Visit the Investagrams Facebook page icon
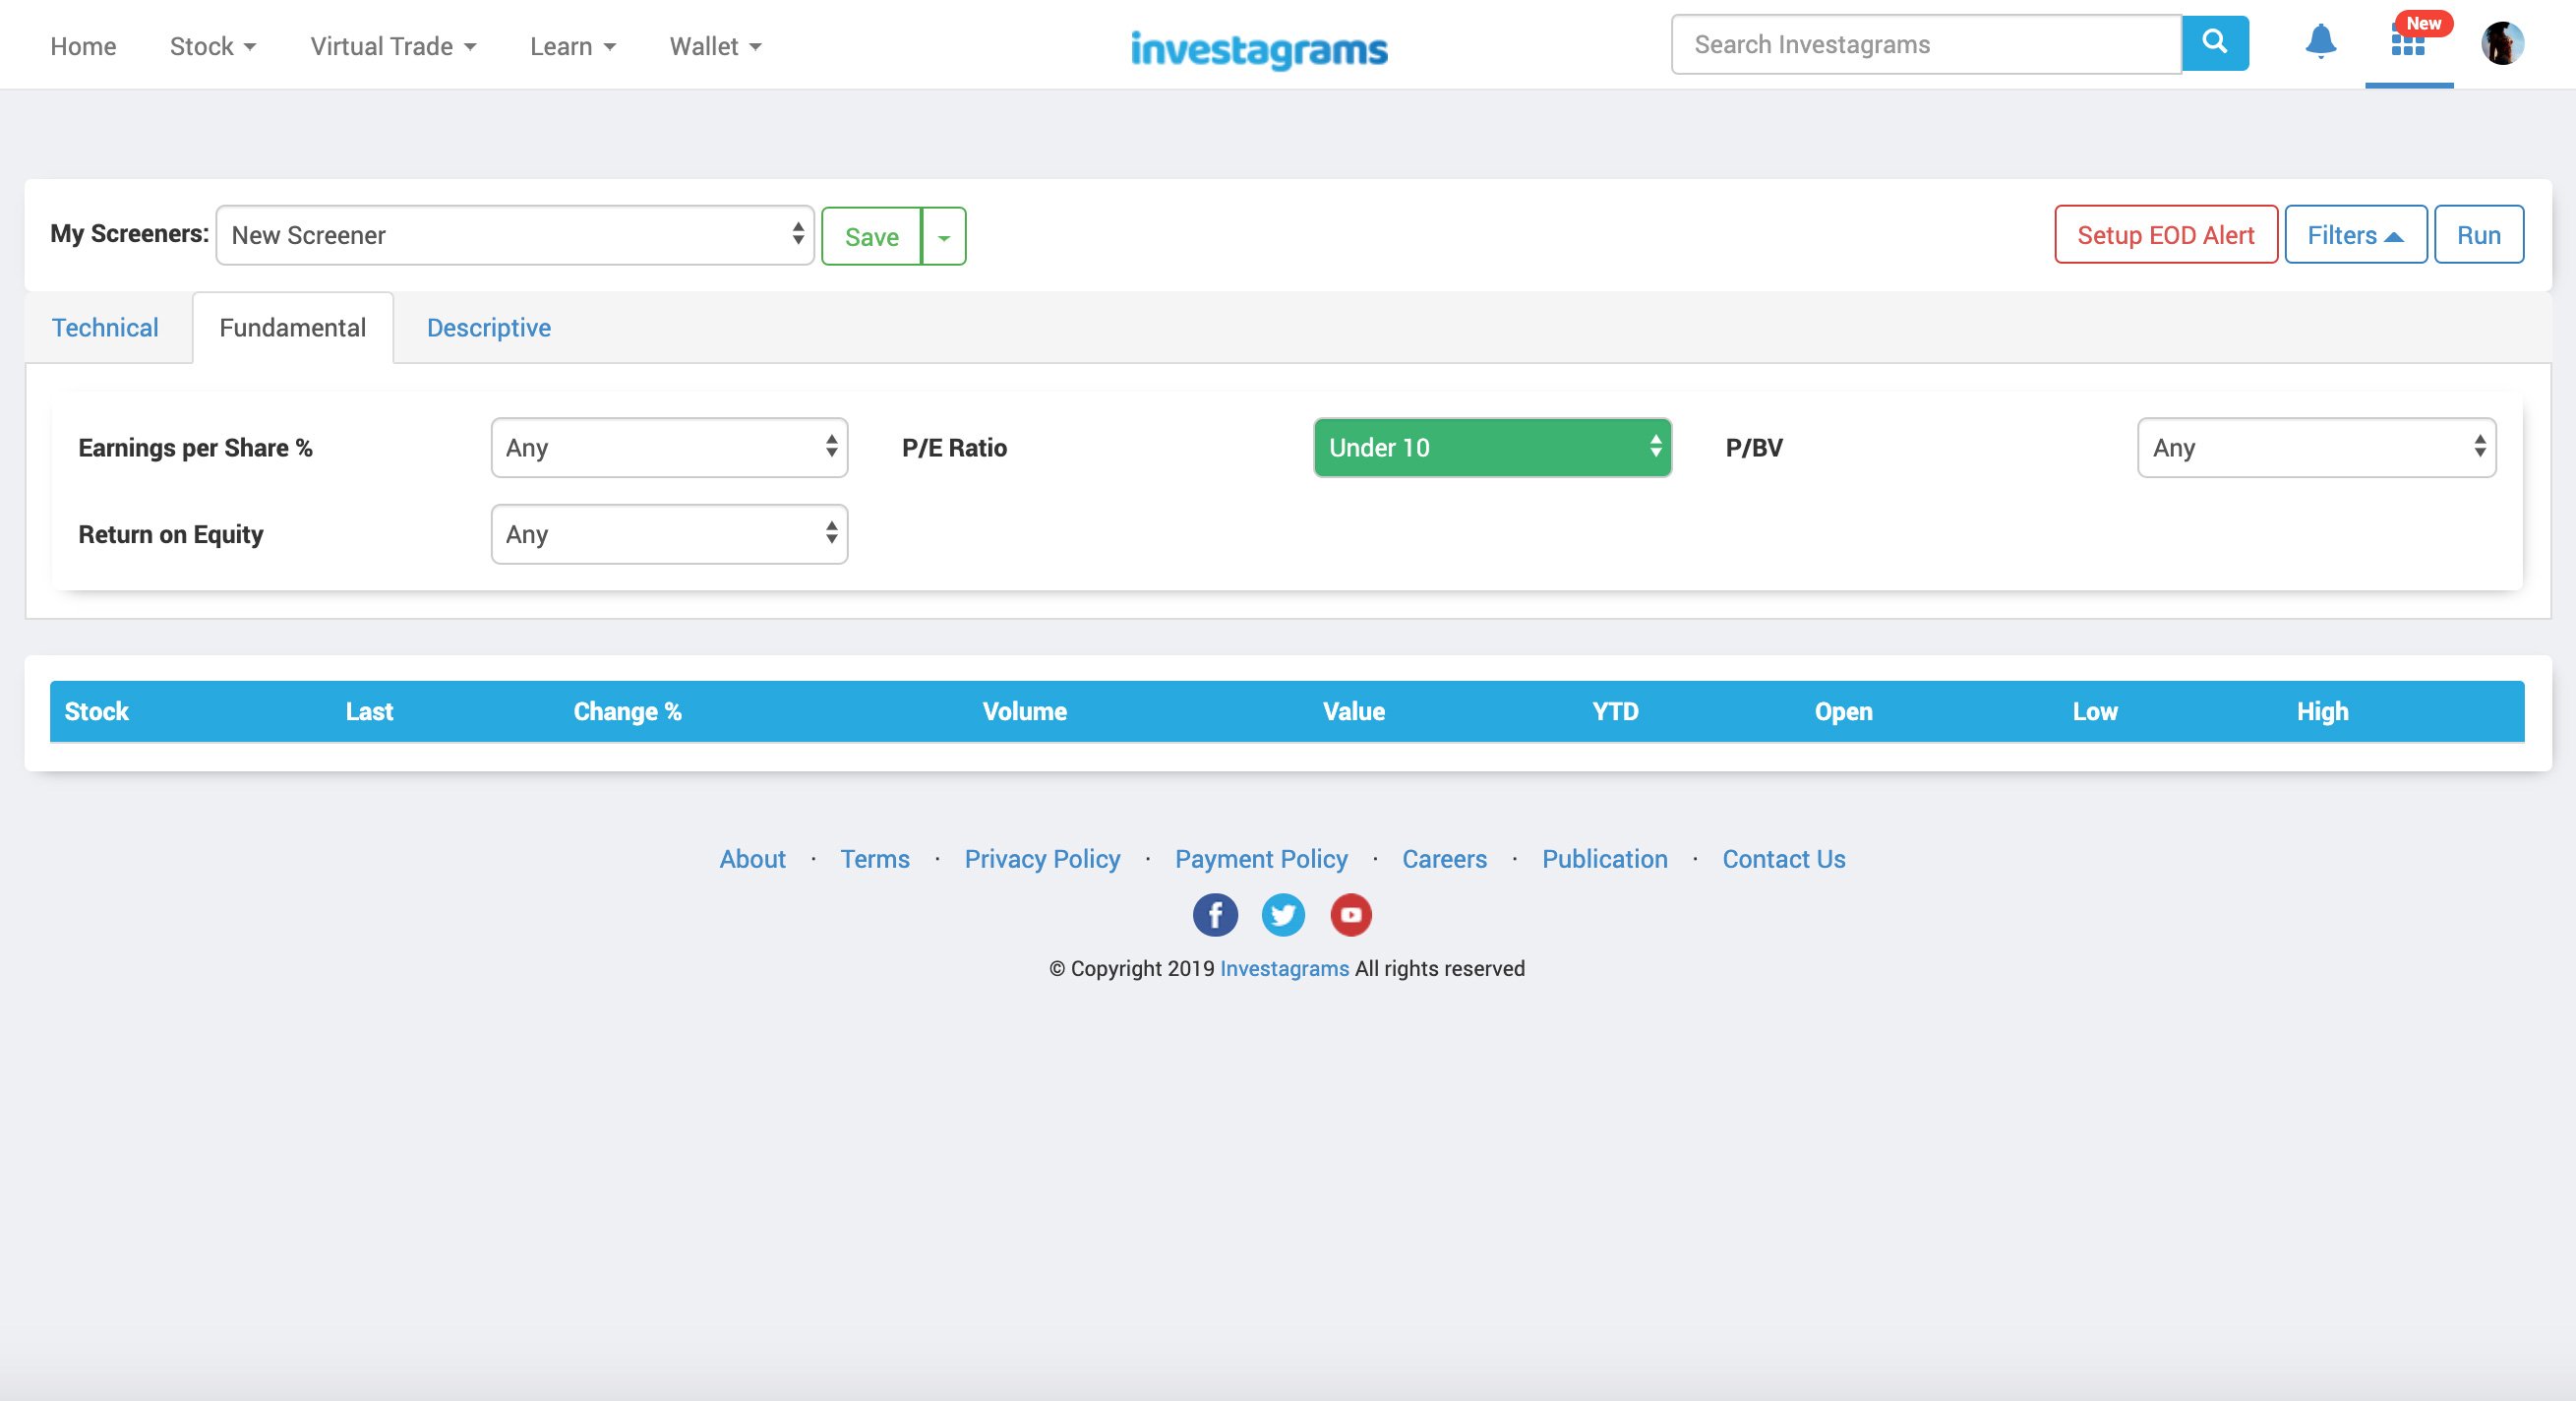The height and width of the screenshot is (1401, 2576). point(1215,915)
